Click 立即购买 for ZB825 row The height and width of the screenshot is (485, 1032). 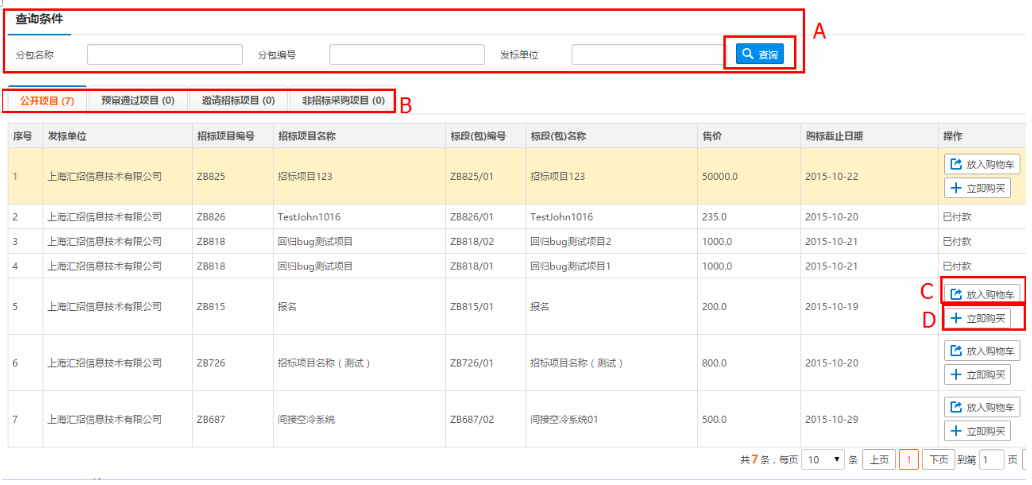pos(976,188)
